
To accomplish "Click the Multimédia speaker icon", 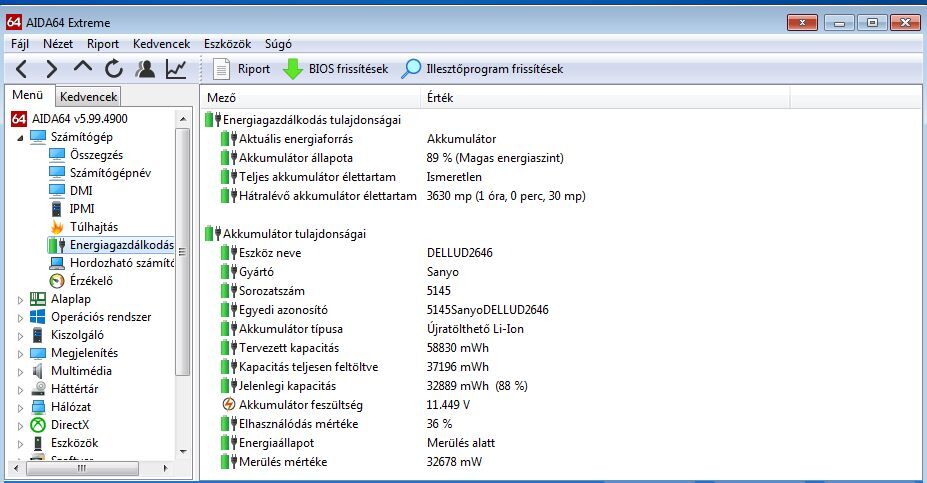I will tap(38, 371).
